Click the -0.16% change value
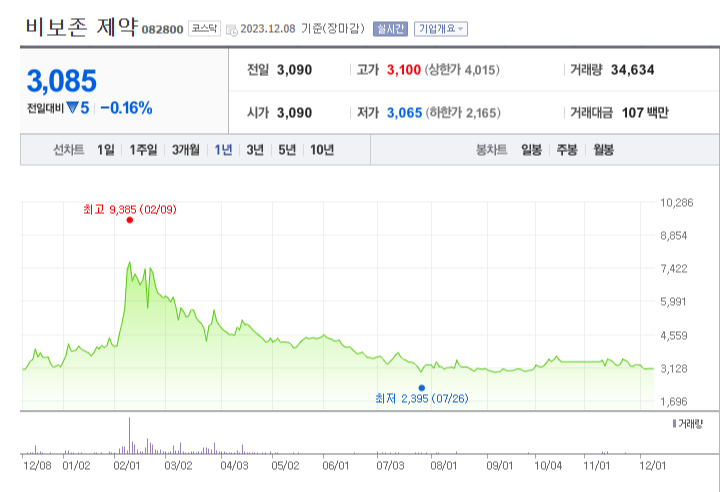 click(126, 108)
